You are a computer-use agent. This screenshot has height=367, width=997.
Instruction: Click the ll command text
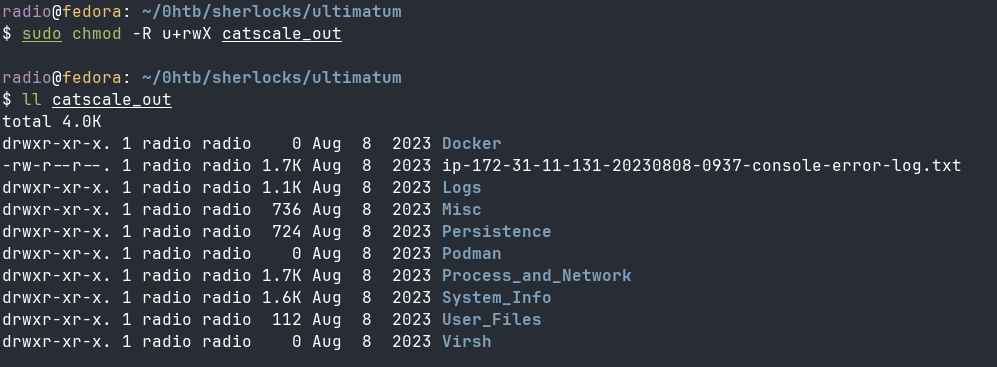32,100
